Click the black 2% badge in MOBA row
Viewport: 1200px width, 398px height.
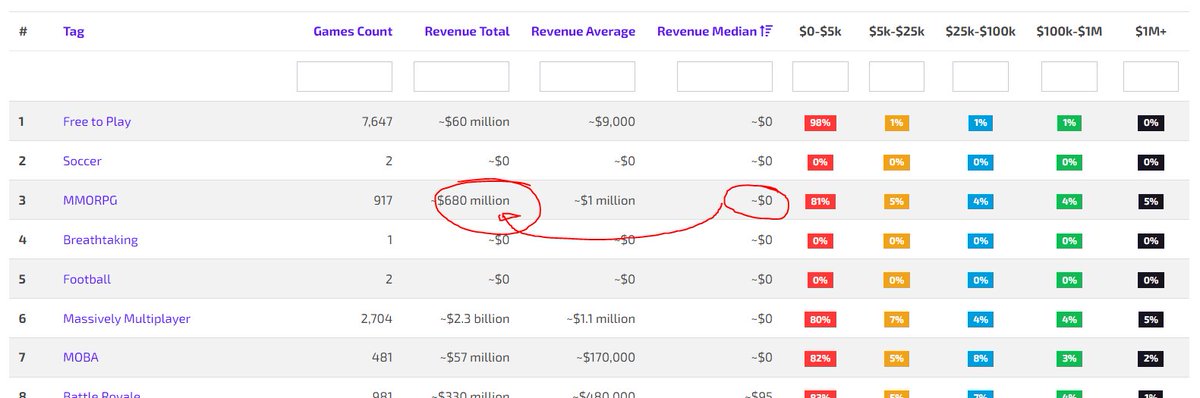coord(1151,358)
